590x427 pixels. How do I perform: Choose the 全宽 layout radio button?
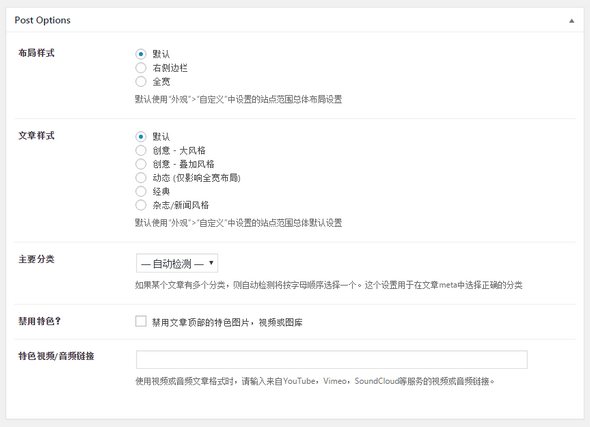coord(141,81)
